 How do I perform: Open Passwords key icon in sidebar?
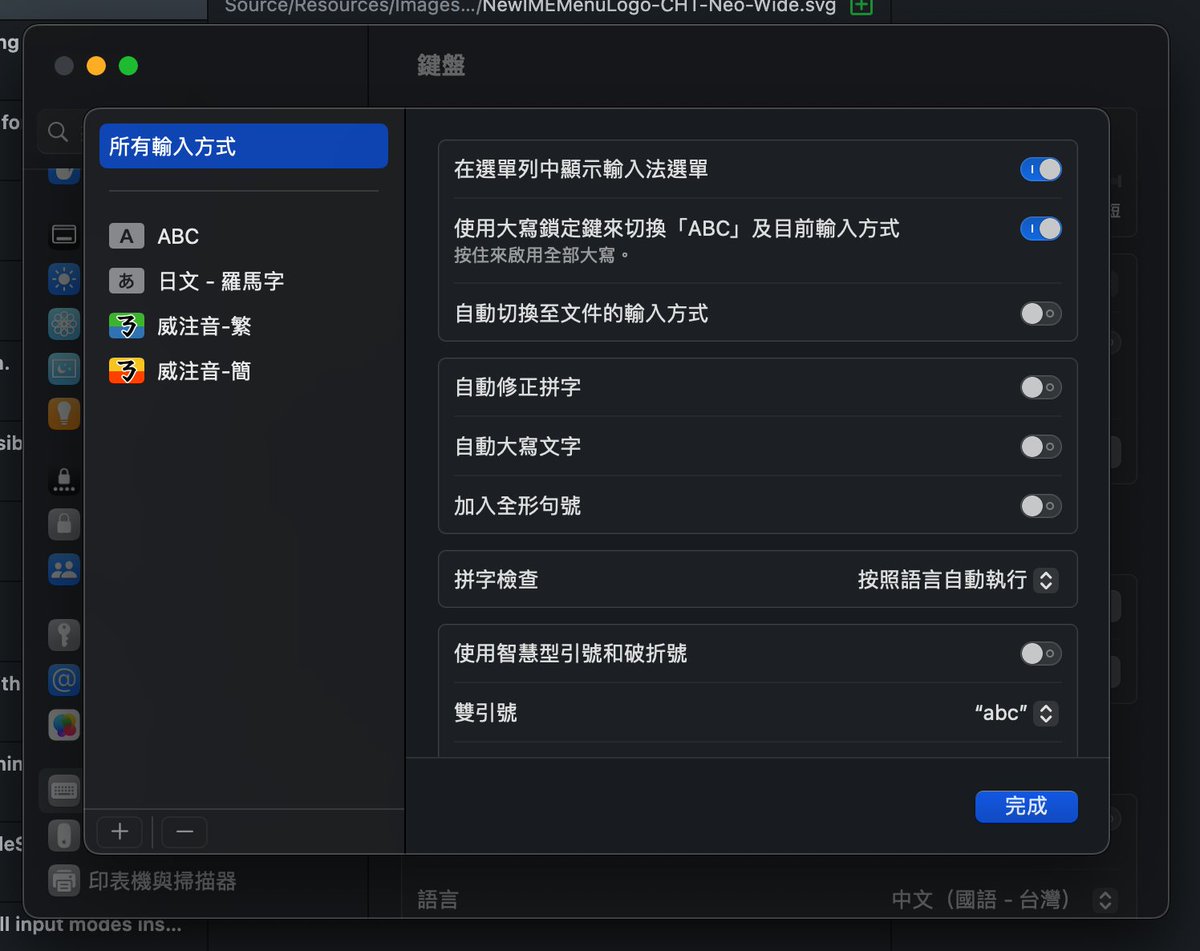[x=64, y=635]
